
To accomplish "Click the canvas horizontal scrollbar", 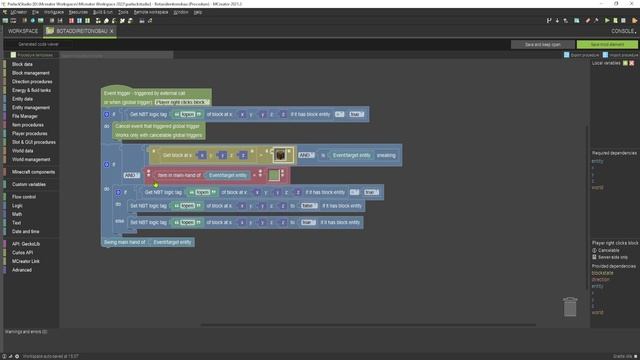I will click(x=367, y=325).
